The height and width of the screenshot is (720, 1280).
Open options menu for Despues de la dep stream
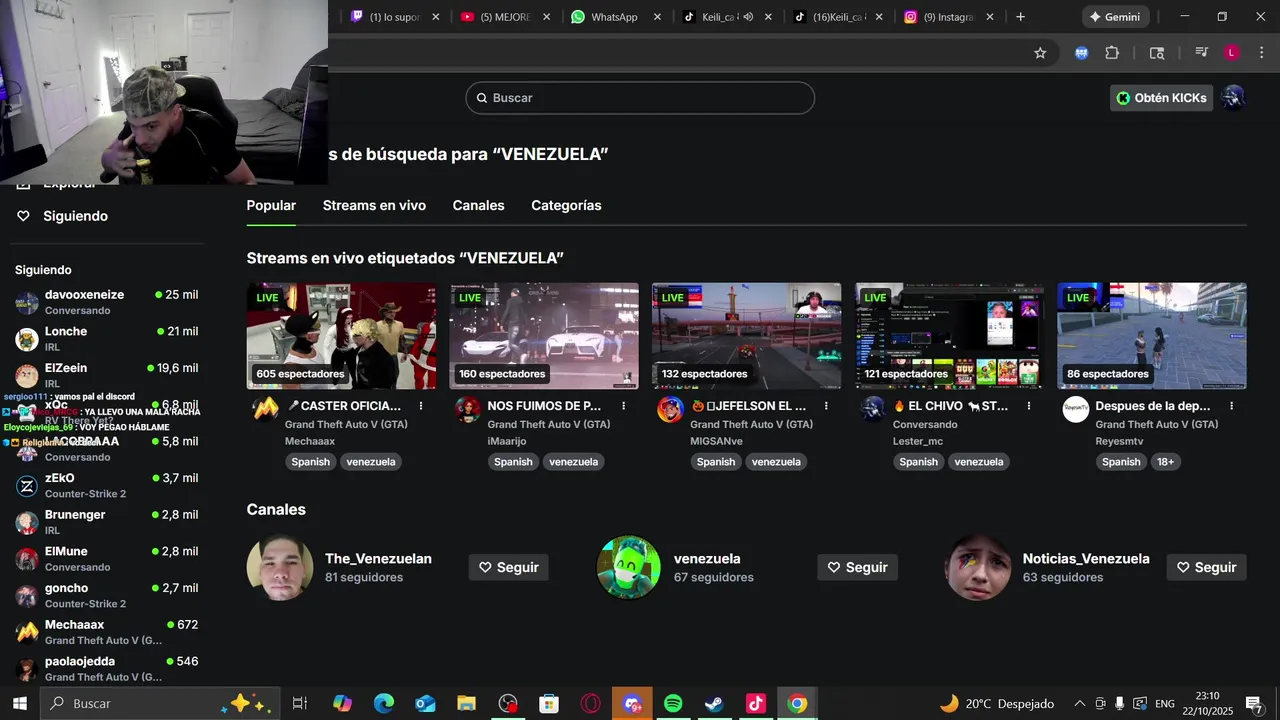(1232, 406)
